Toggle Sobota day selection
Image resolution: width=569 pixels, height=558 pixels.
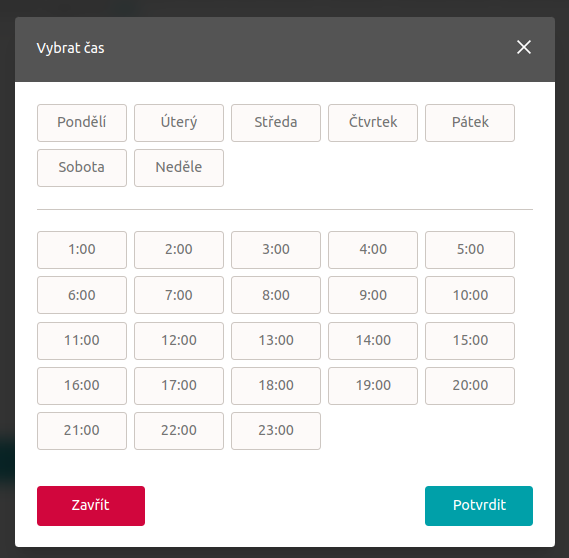point(82,168)
